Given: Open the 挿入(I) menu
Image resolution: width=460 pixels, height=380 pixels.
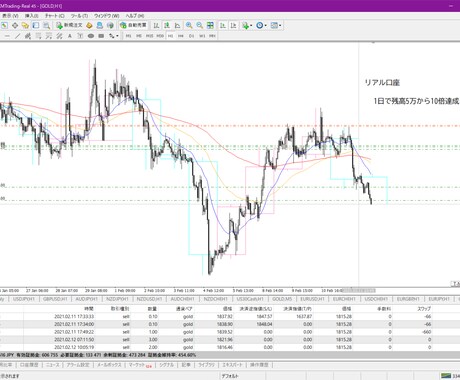Looking at the screenshot, I should click(32, 16).
